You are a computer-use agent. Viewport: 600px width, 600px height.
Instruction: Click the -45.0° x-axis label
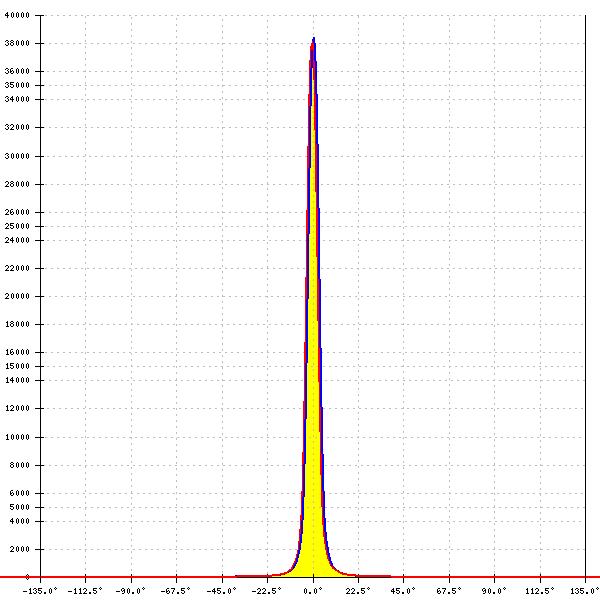coord(222,591)
